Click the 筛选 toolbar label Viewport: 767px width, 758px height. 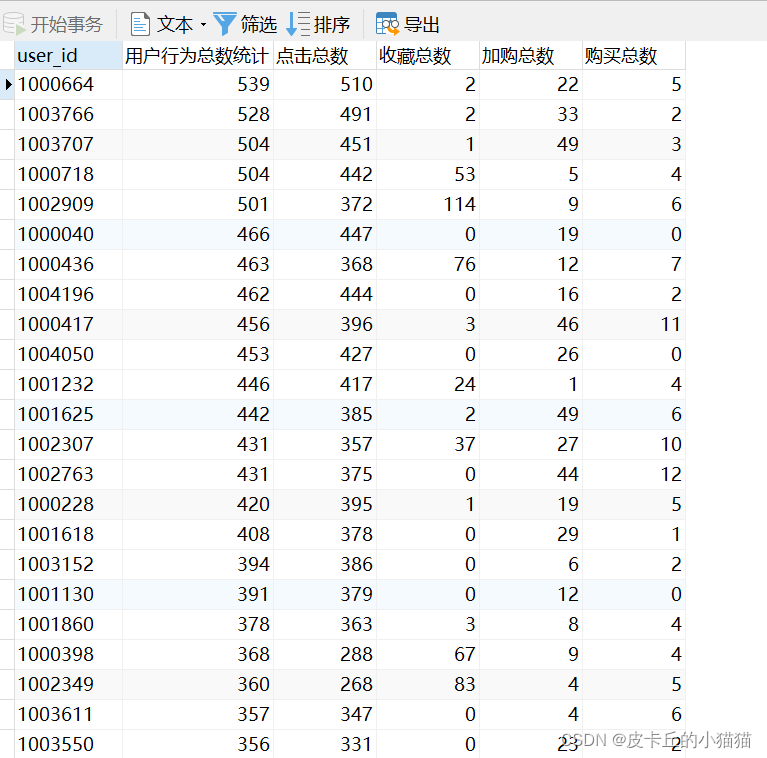(259, 24)
